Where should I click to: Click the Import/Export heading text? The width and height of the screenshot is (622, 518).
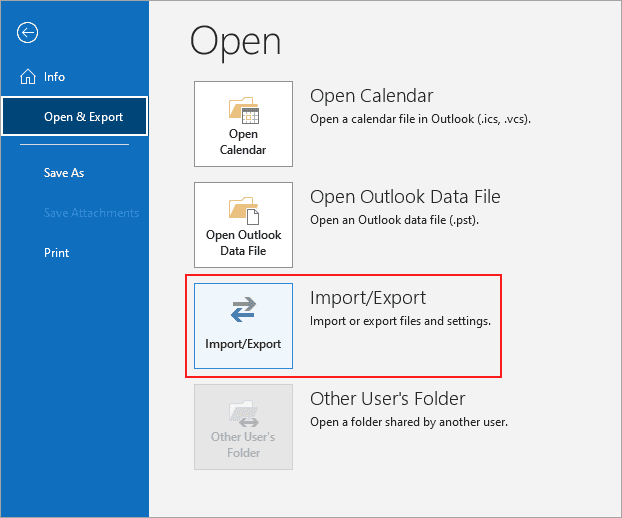(368, 298)
